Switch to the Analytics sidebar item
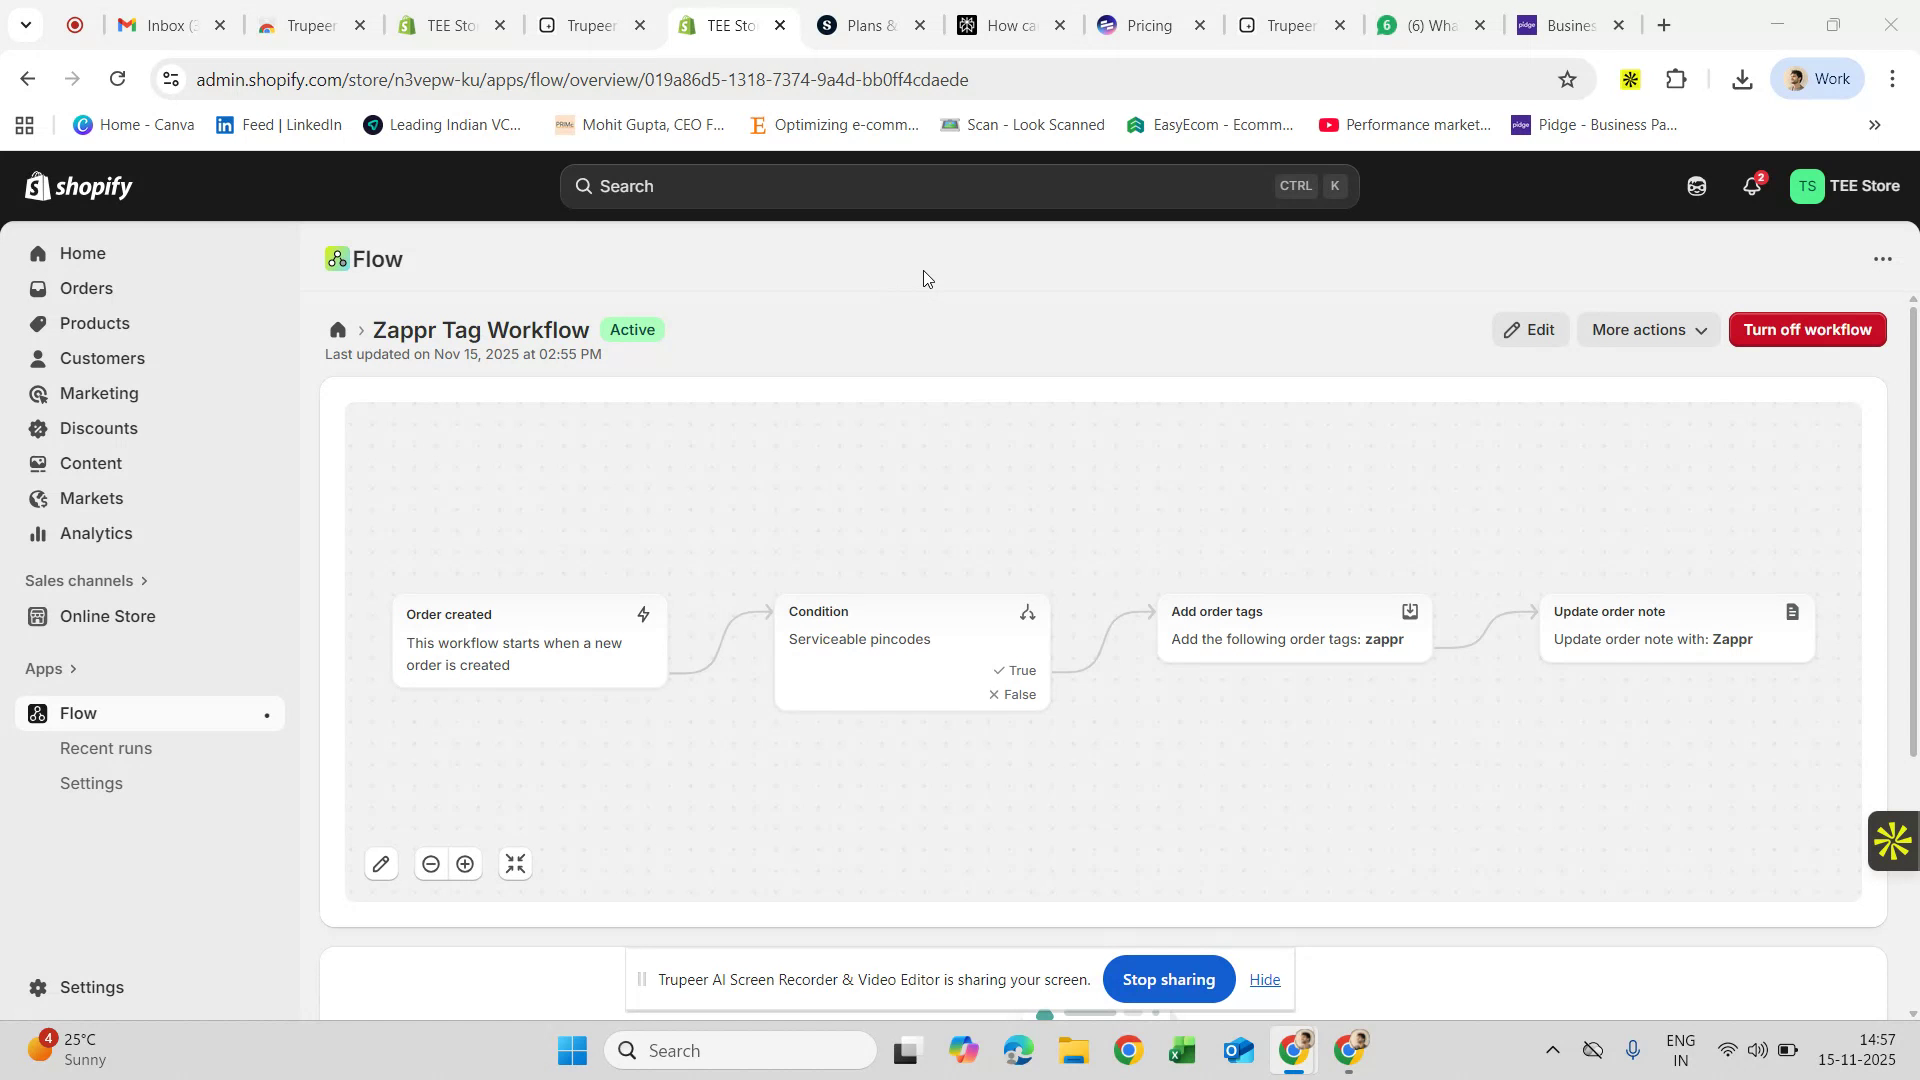Screen dimensions: 1920x1080 coord(95,533)
